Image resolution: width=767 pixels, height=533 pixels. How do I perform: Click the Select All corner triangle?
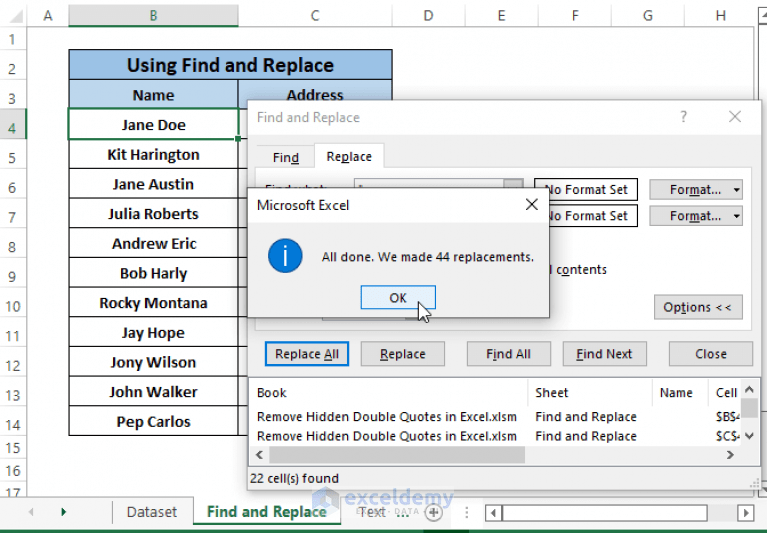[x=15, y=17]
